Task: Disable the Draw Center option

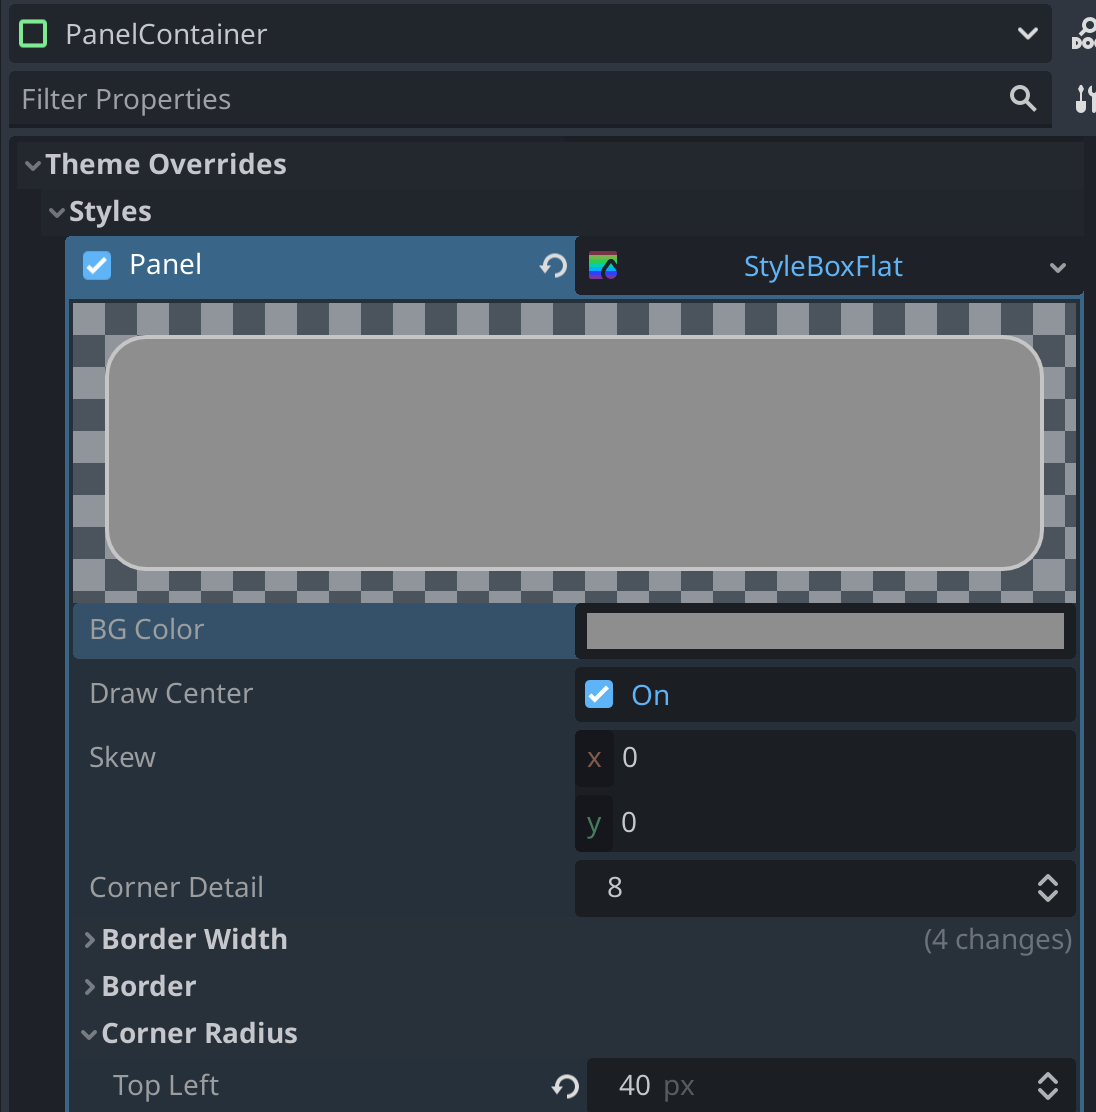Action: (x=598, y=694)
